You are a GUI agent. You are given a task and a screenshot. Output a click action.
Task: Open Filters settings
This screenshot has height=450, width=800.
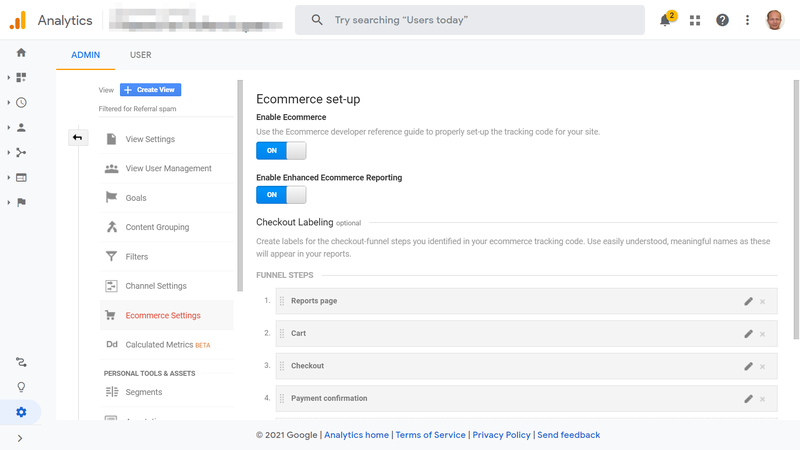pos(166,257)
